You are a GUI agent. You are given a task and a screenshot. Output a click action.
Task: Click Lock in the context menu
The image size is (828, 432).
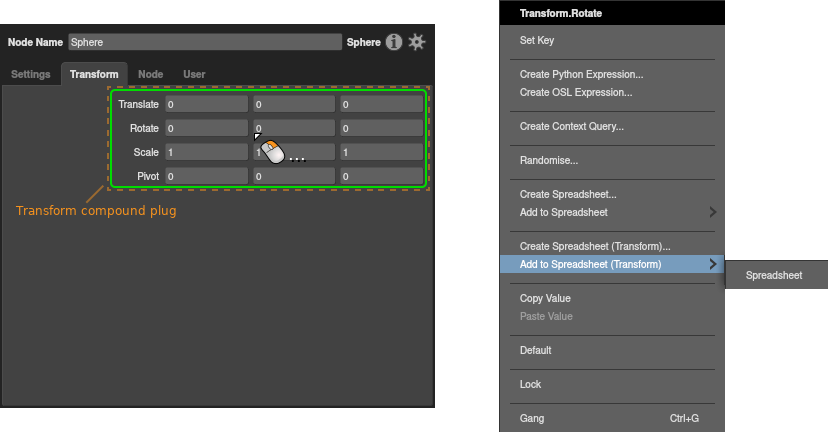pyautogui.click(x=530, y=384)
